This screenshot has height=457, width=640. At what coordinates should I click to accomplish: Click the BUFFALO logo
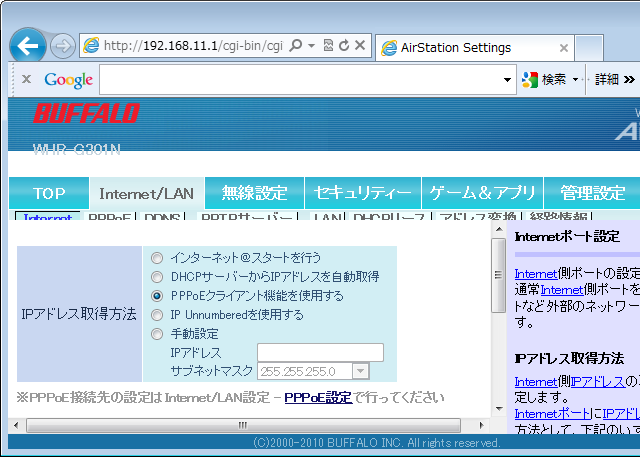click(87, 113)
